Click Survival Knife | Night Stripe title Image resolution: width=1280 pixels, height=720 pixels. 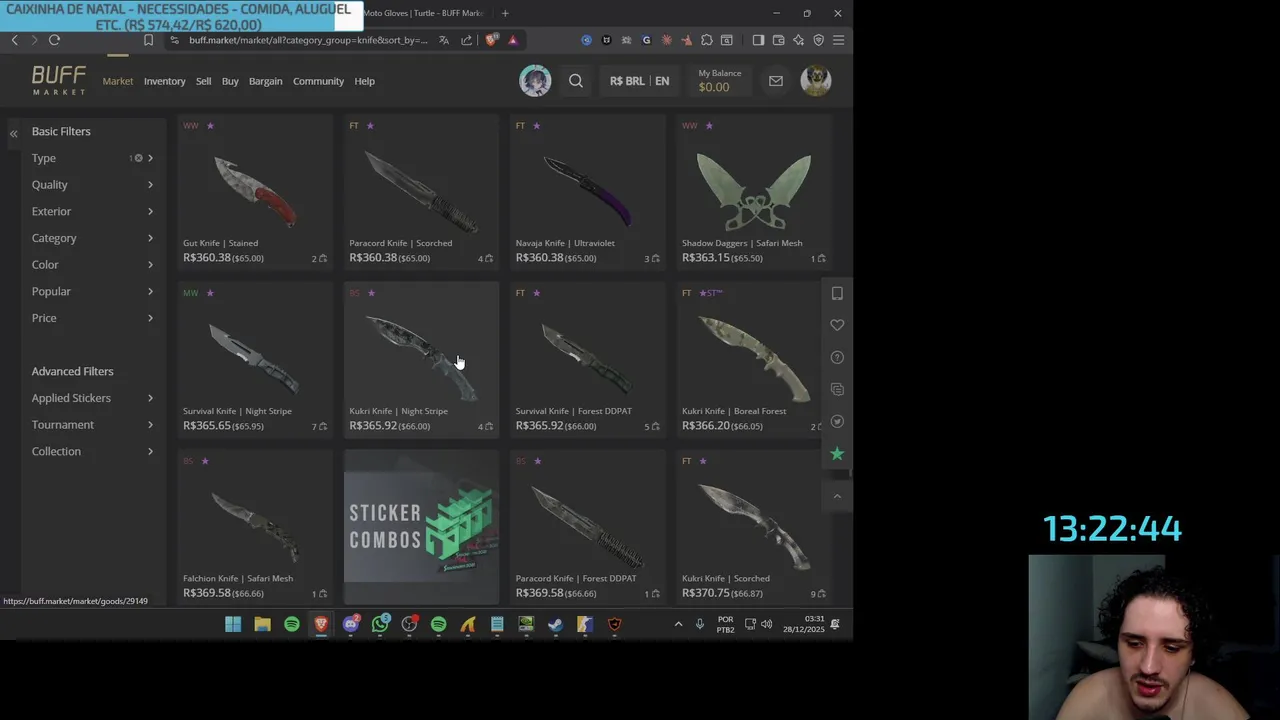(x=237, y=411)
